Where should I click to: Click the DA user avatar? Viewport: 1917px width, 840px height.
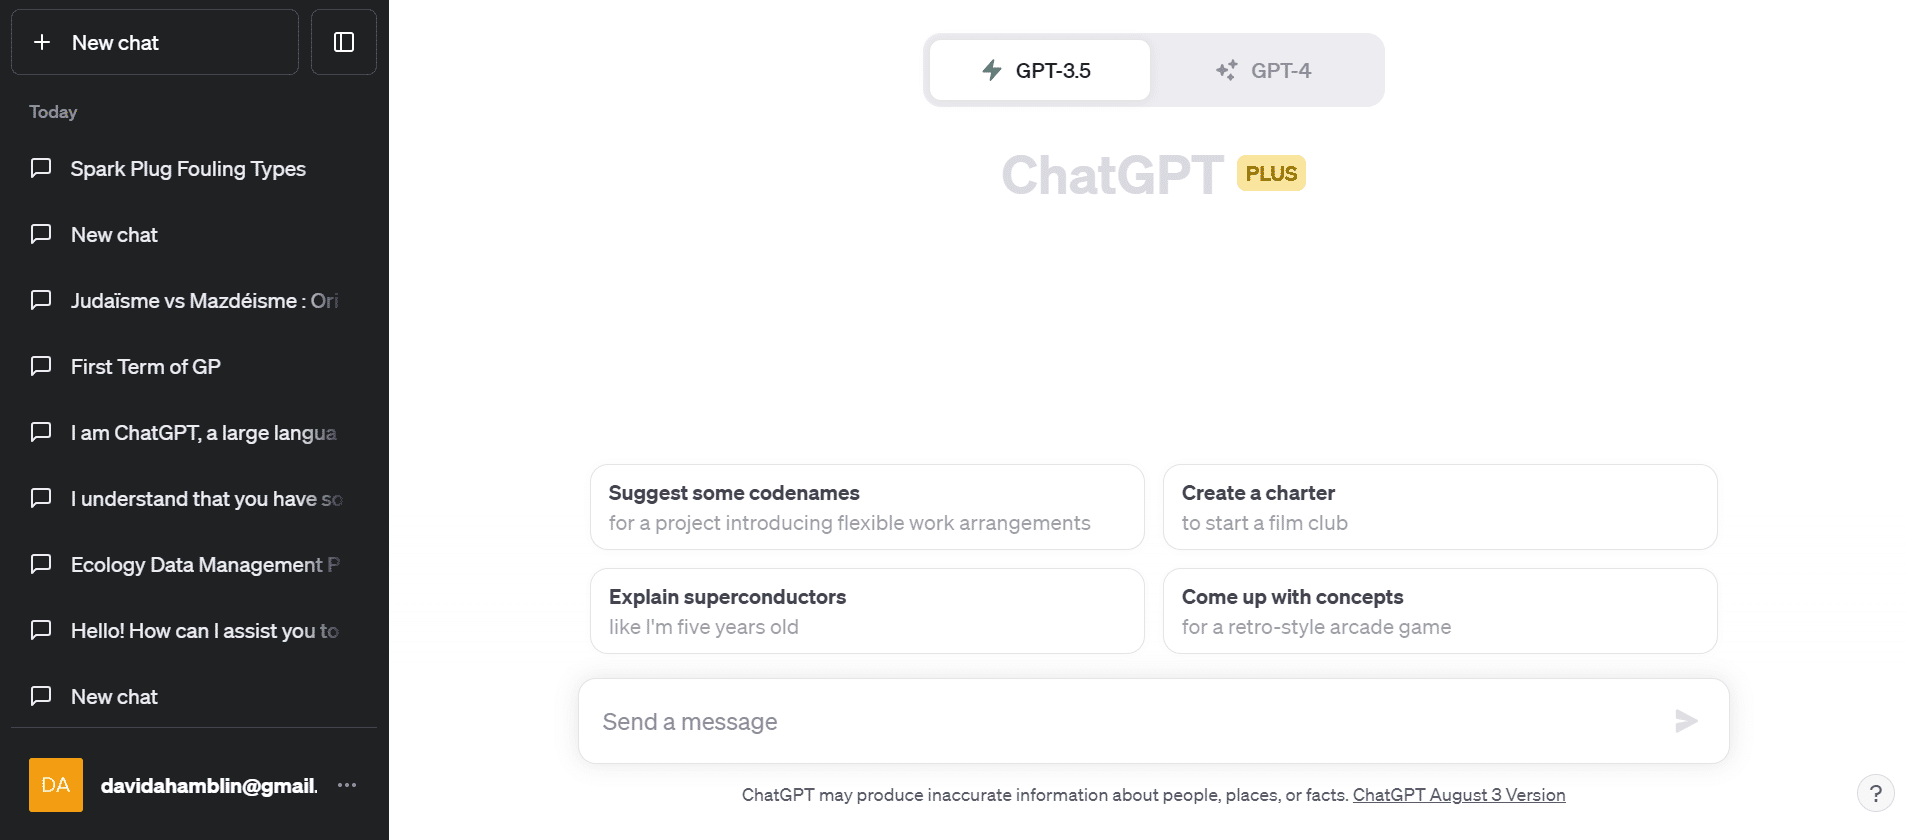(56, 785)
